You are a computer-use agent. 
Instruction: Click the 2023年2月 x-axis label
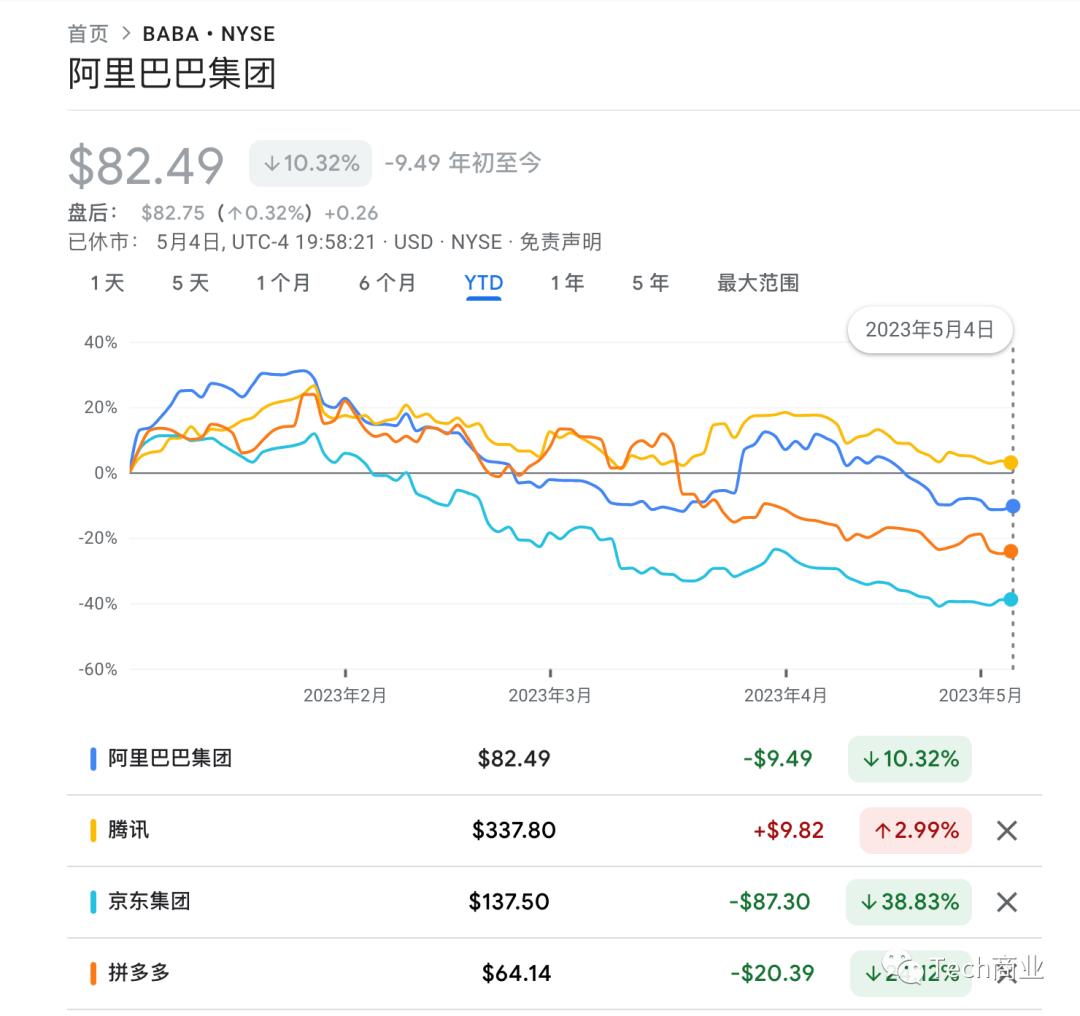point(345,696)
